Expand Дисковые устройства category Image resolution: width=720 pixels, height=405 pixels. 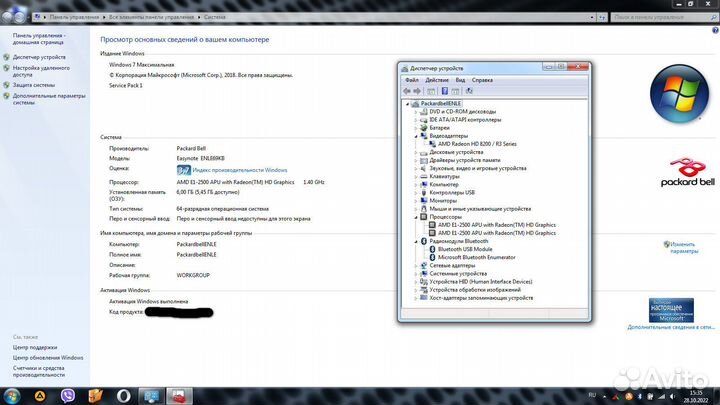pyautogui.click(x=416, y=152)
